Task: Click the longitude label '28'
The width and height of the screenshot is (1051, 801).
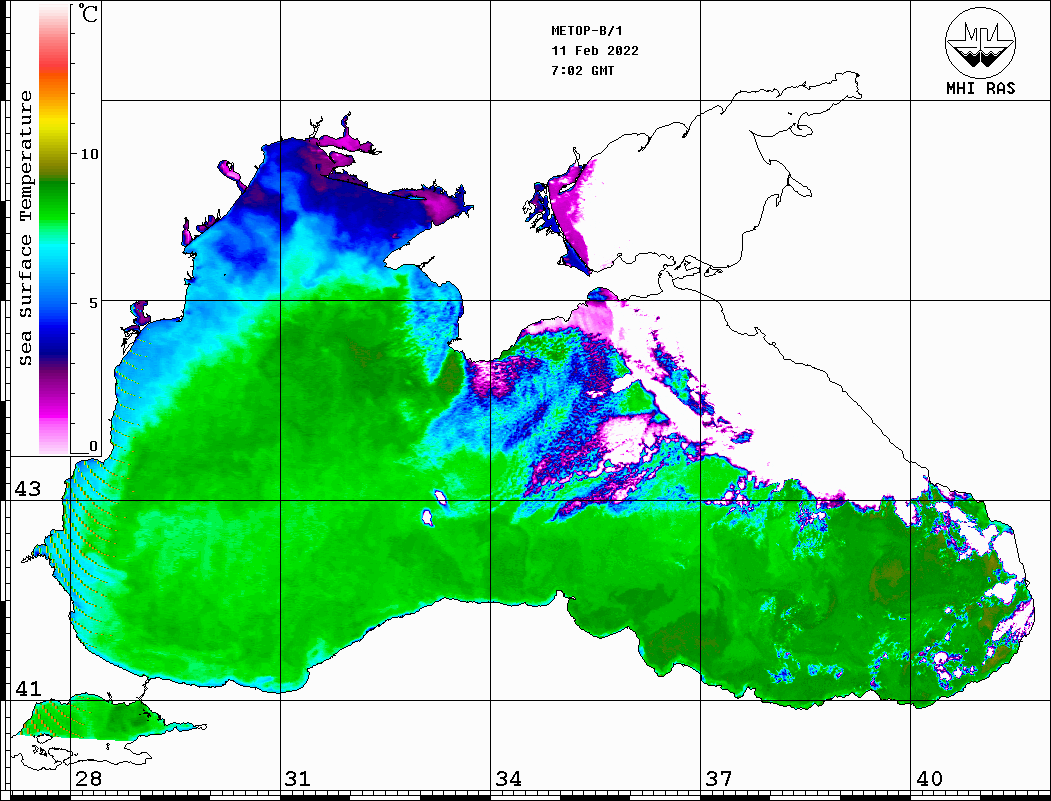Action: click(x=88, y=779)
